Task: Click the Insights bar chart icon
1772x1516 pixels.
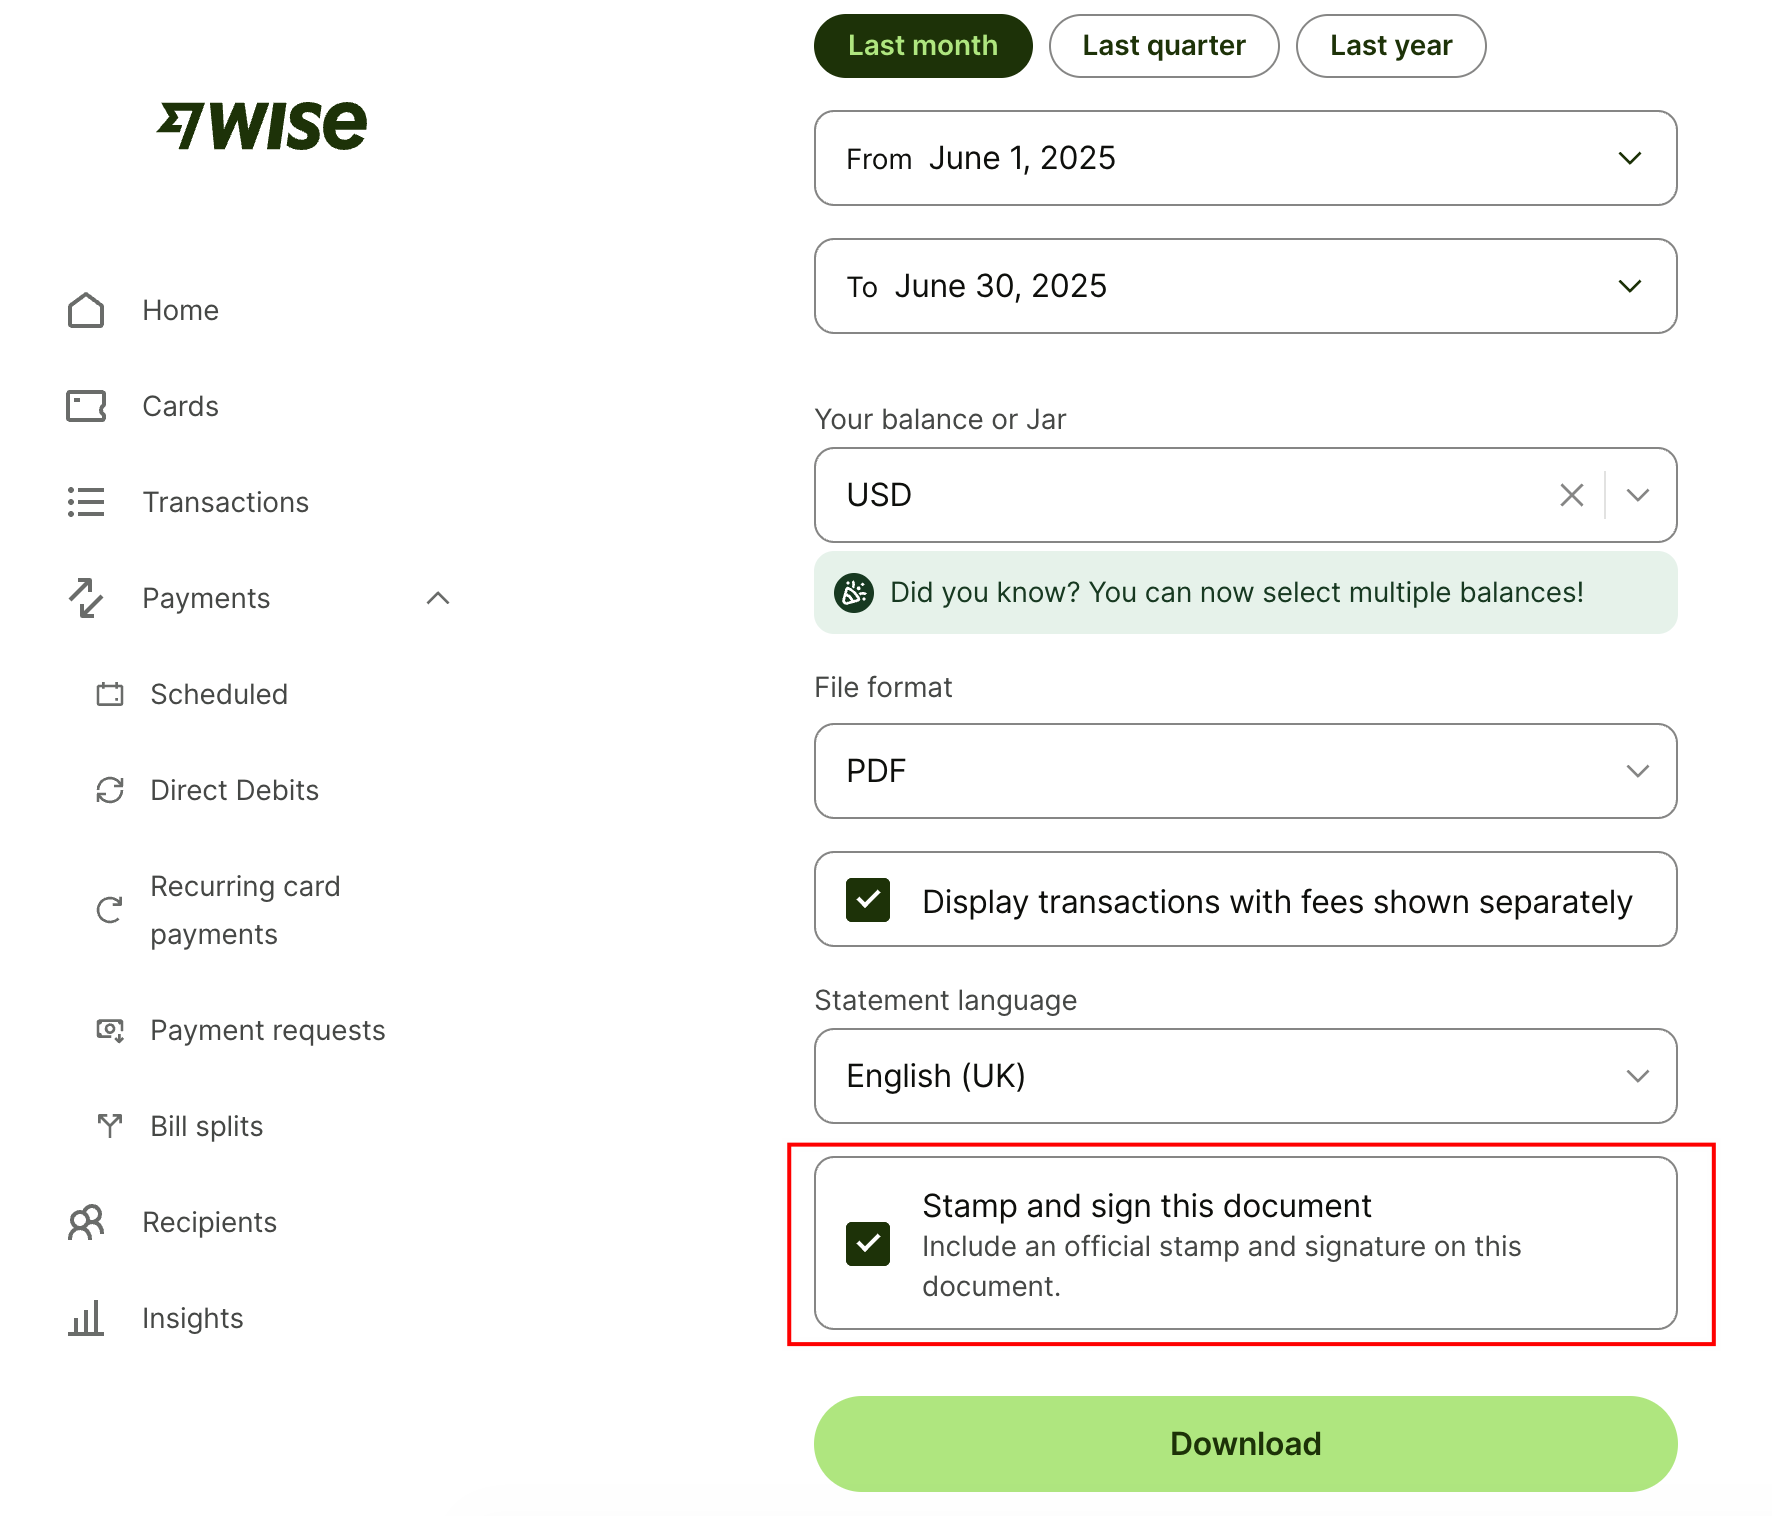Action: 86,1318
